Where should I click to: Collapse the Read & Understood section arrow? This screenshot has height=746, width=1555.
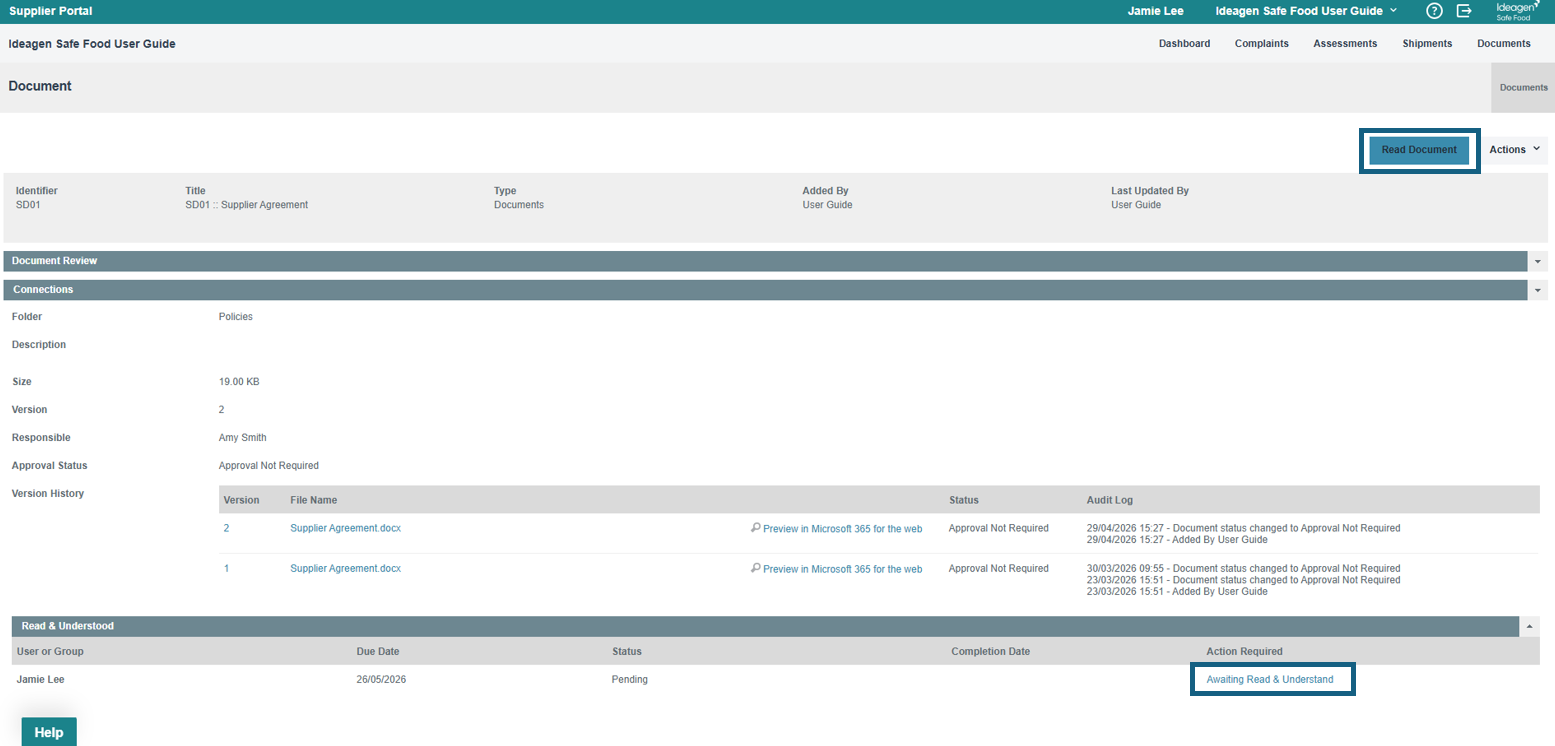coord(1530,626)
